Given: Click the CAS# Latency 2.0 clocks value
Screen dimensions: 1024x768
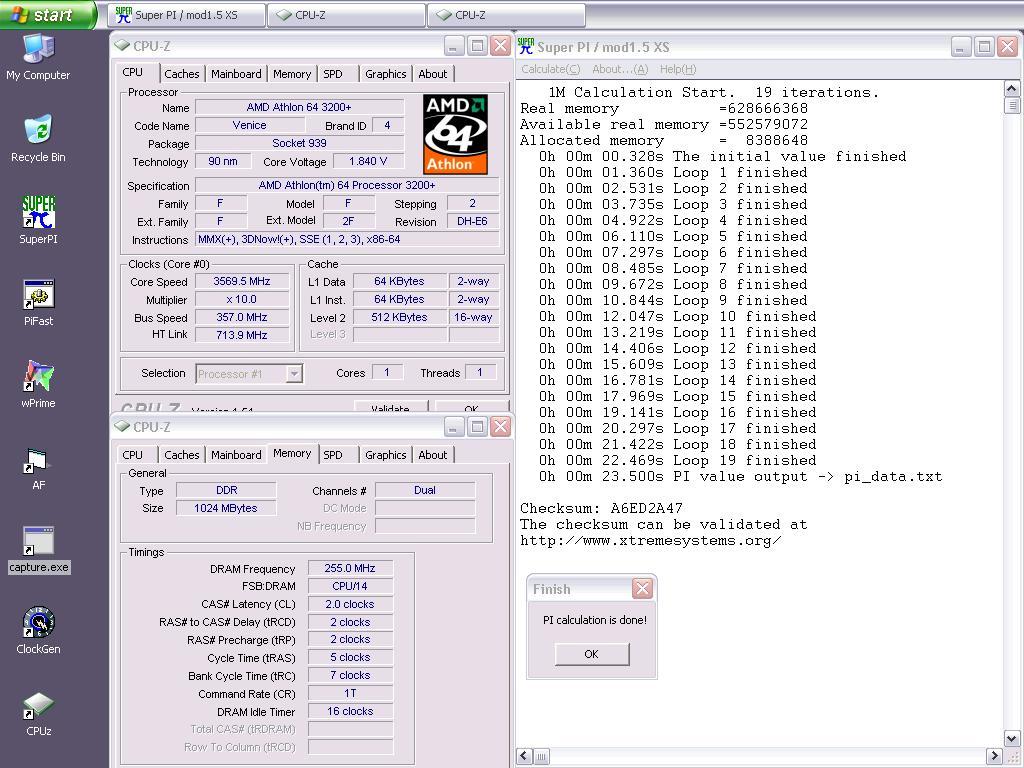Looking at the screenshot, I should click(350, 604).
